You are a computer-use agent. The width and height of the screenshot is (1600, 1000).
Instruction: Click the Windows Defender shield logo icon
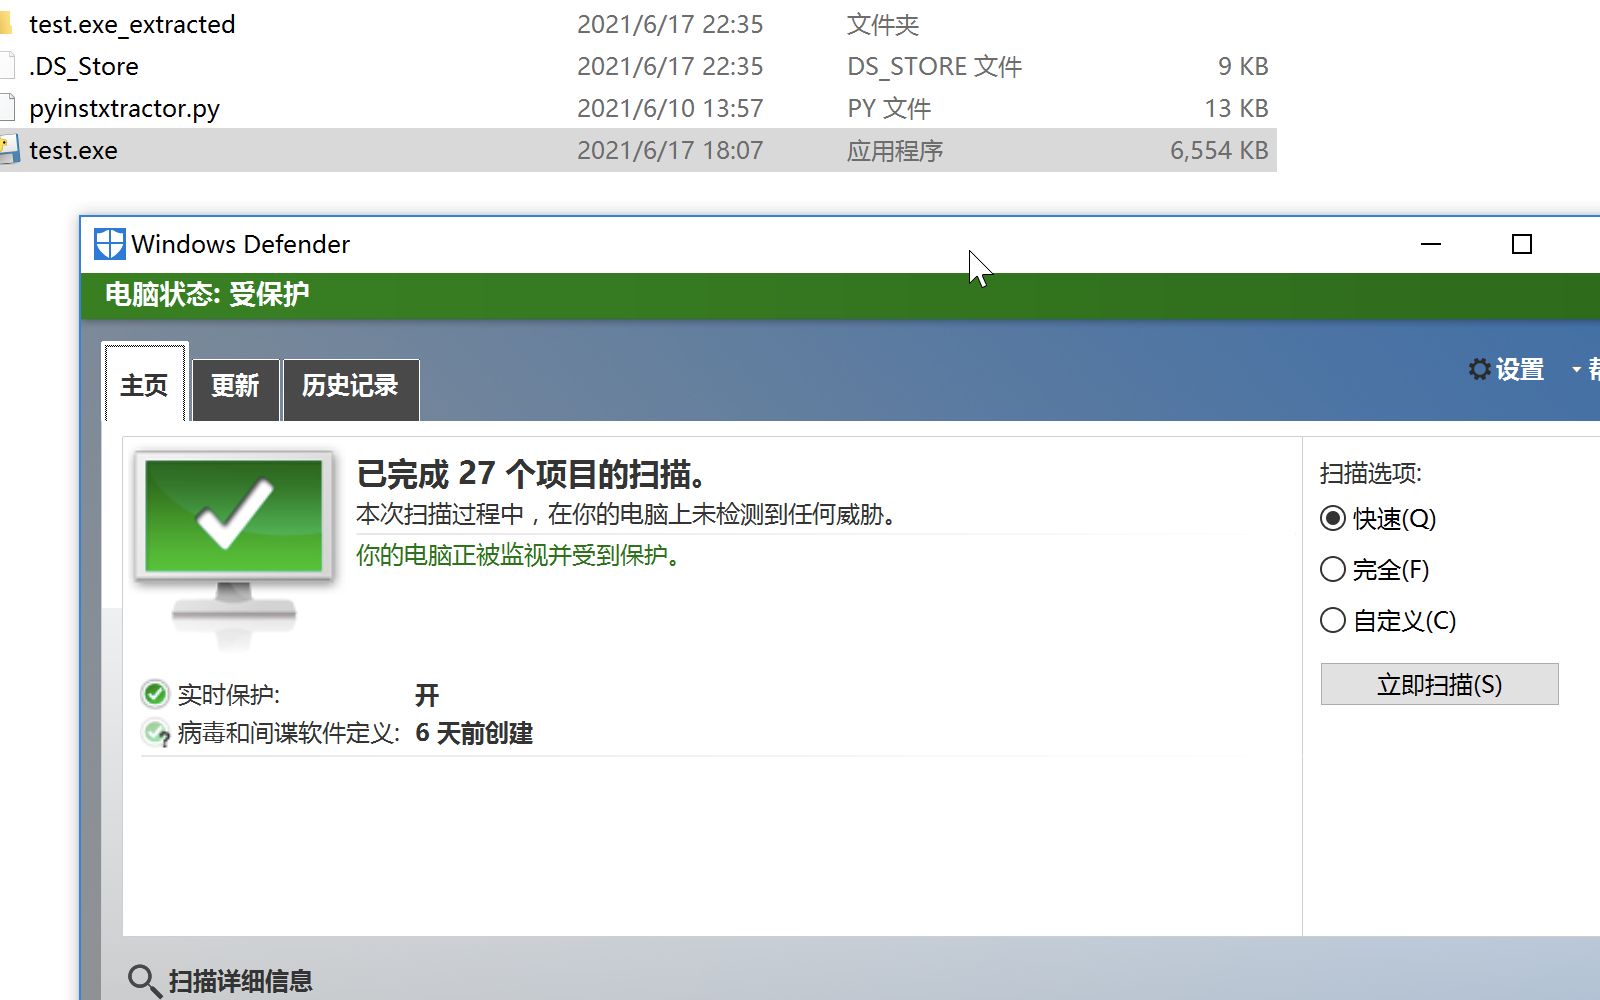109,244
